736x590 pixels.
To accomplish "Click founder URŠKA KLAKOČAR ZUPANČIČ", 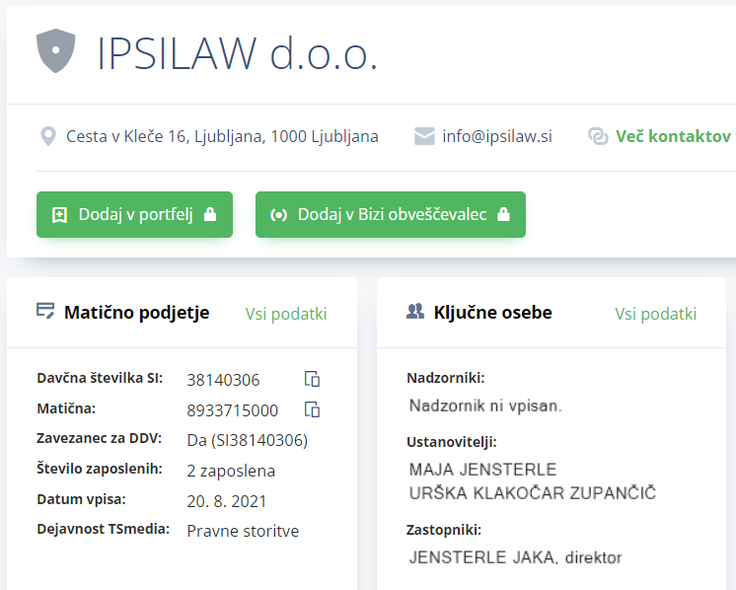I will 532,493.
